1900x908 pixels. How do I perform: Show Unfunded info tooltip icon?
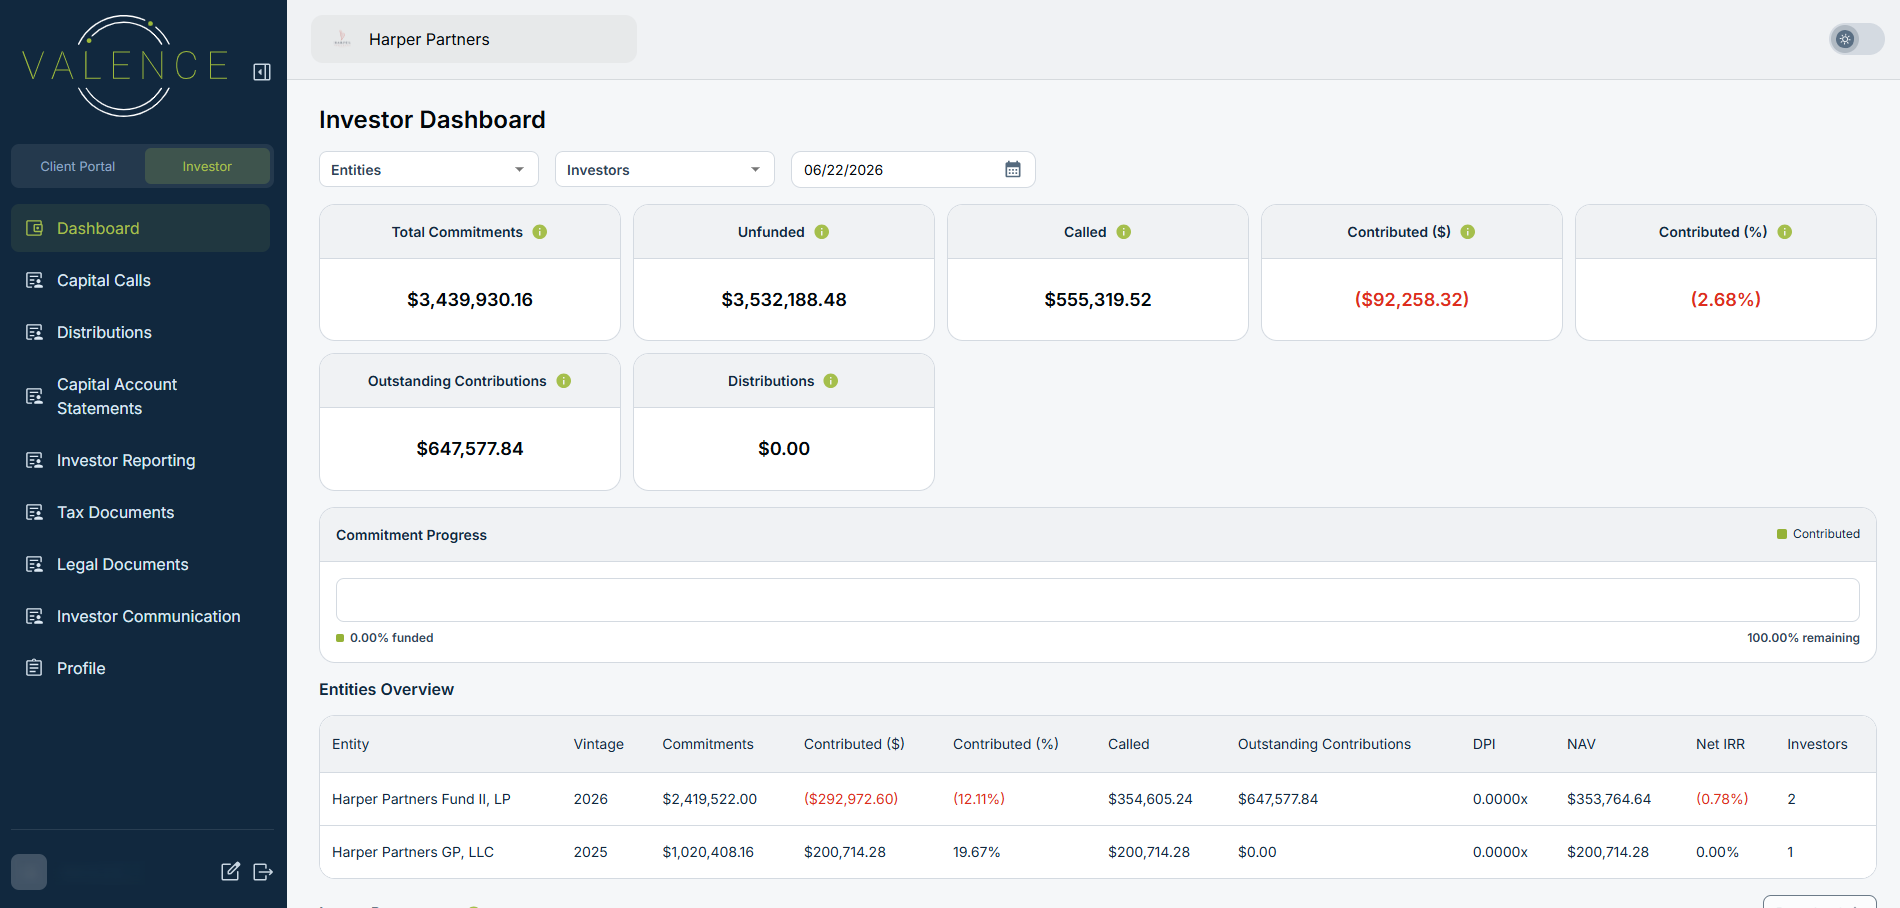coord(822,232)
